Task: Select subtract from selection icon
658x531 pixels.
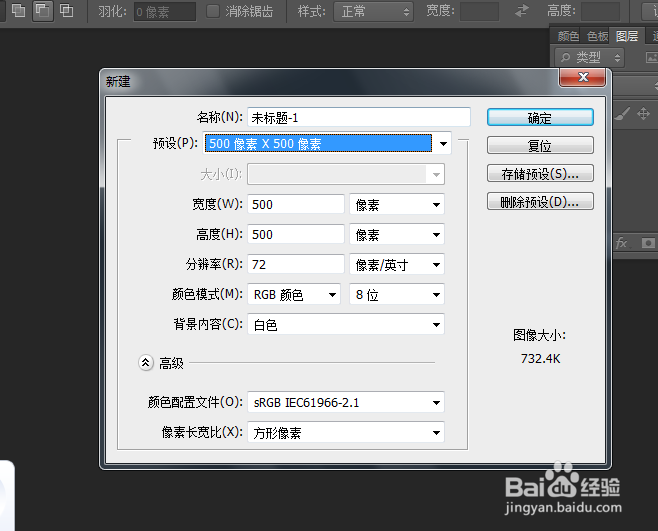Action: [42, 10]
